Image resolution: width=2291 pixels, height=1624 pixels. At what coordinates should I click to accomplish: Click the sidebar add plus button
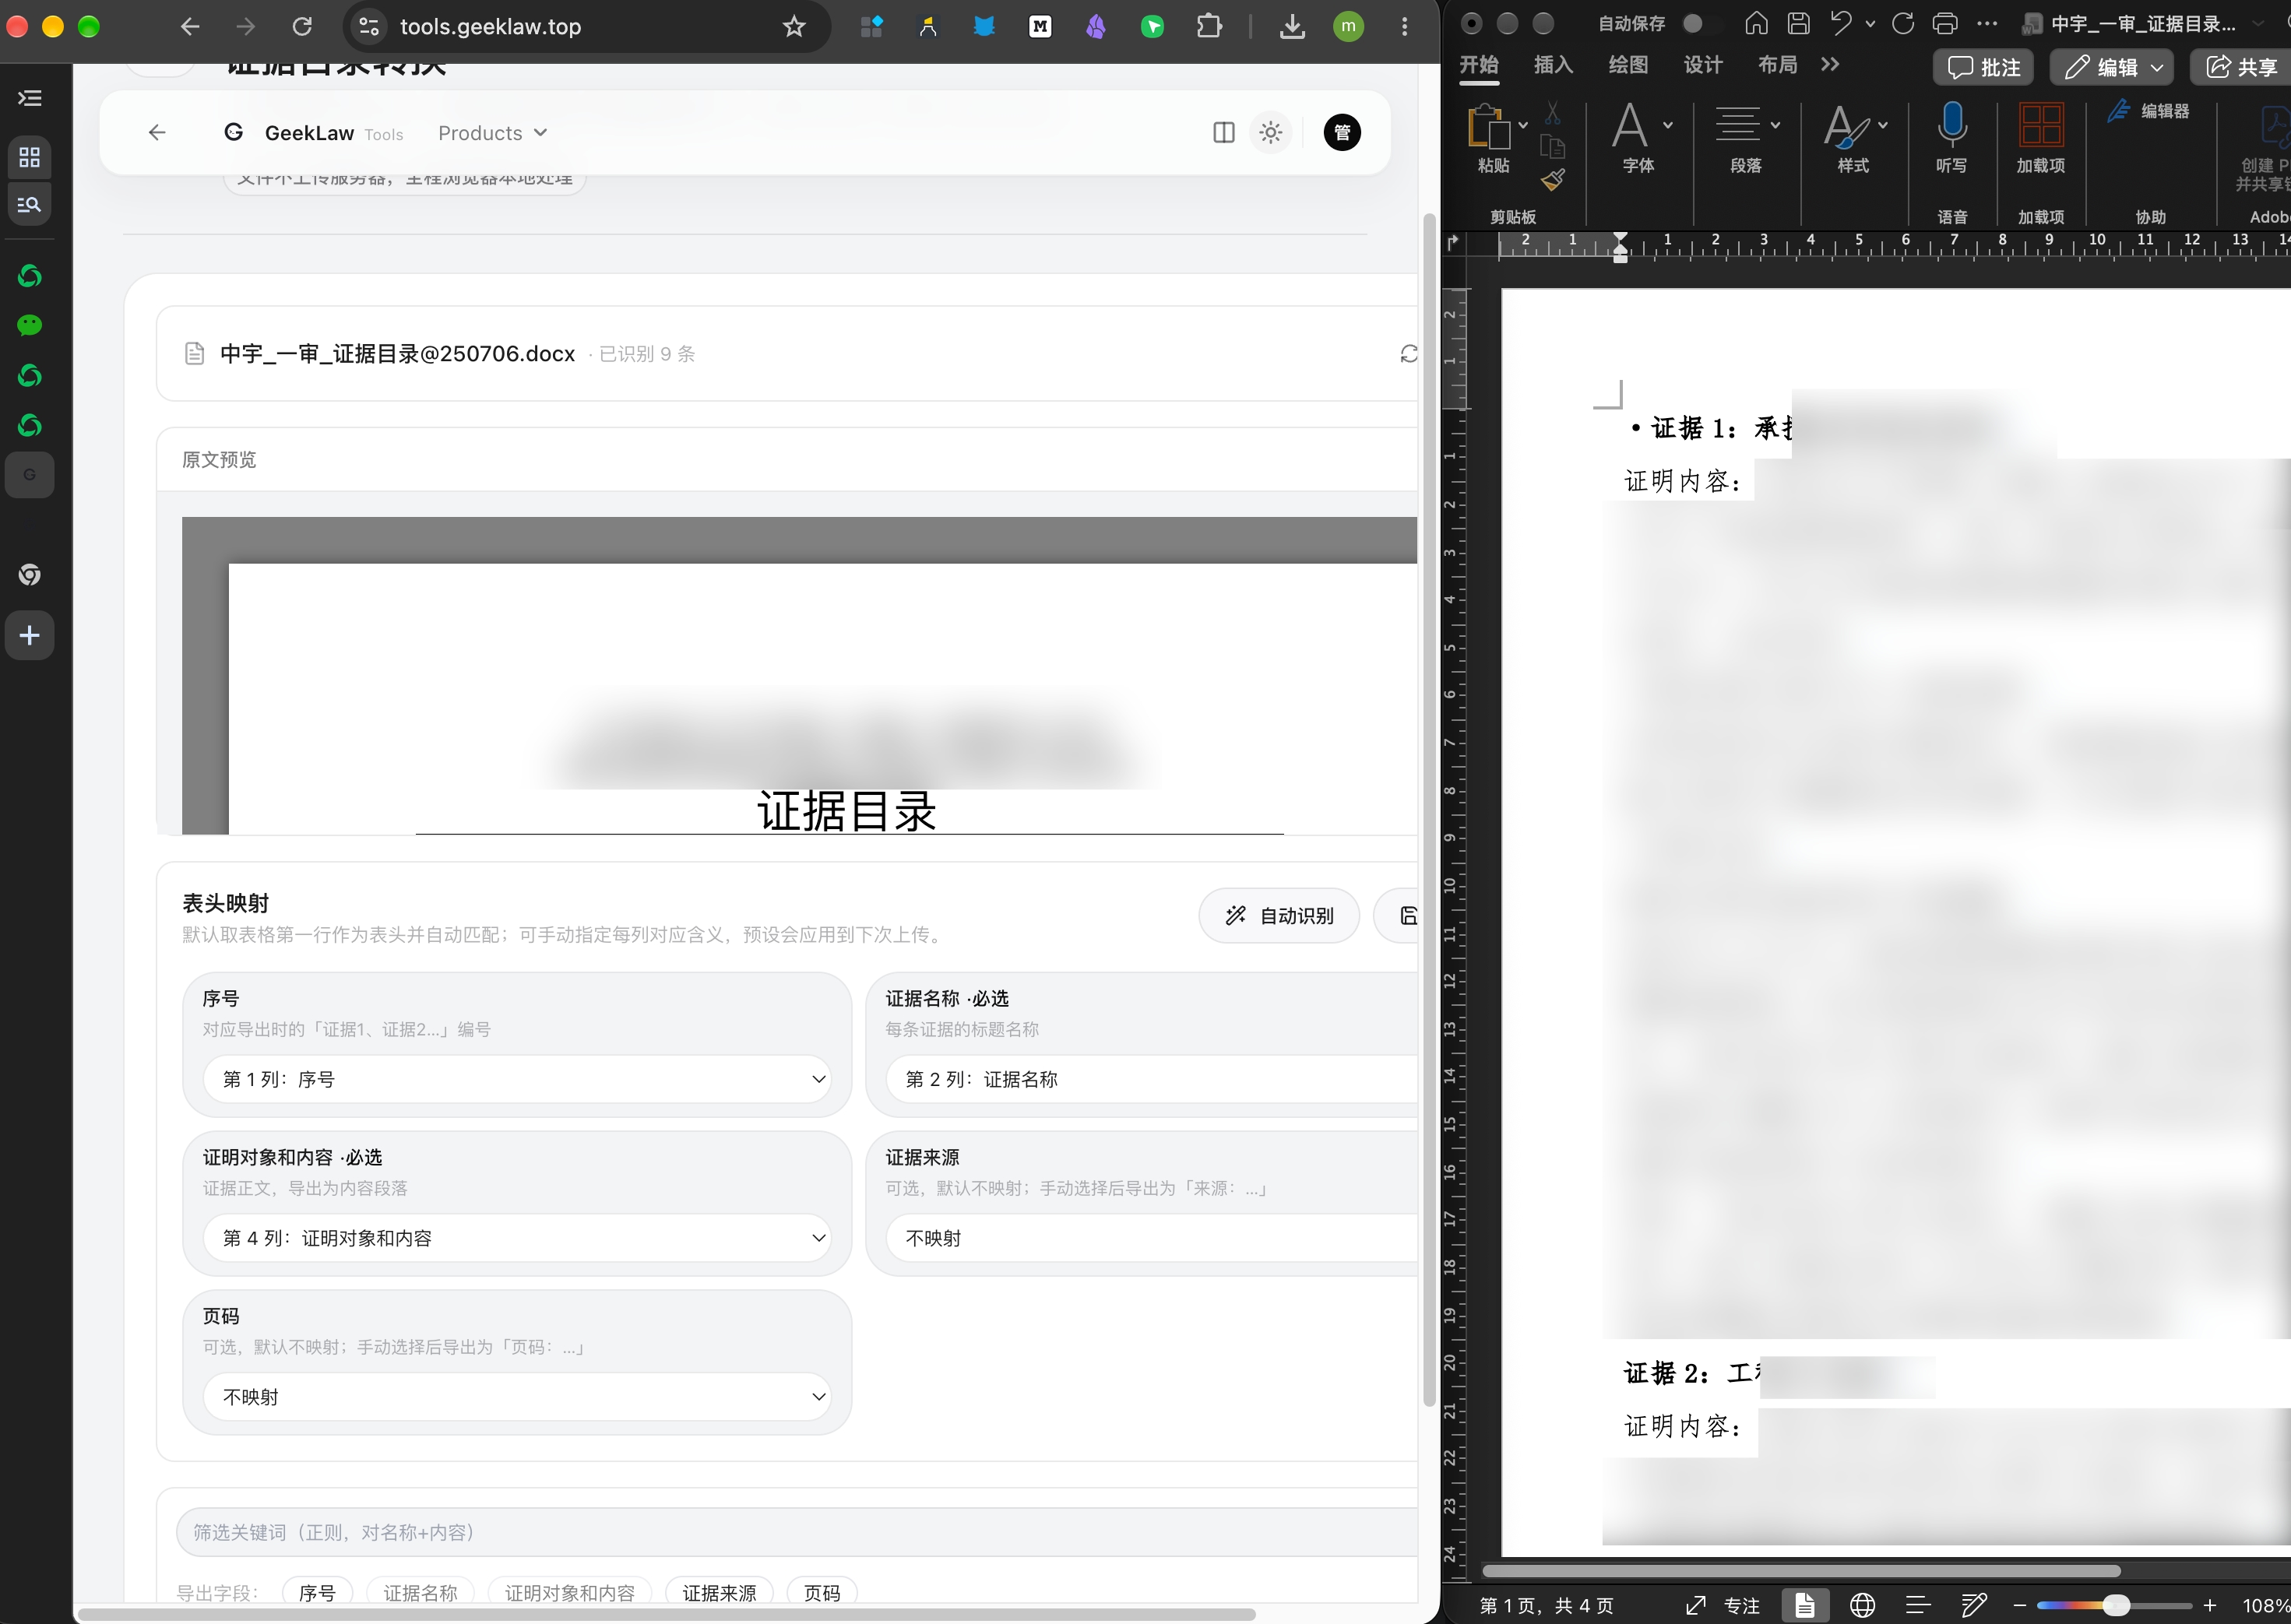click(30, 635)
